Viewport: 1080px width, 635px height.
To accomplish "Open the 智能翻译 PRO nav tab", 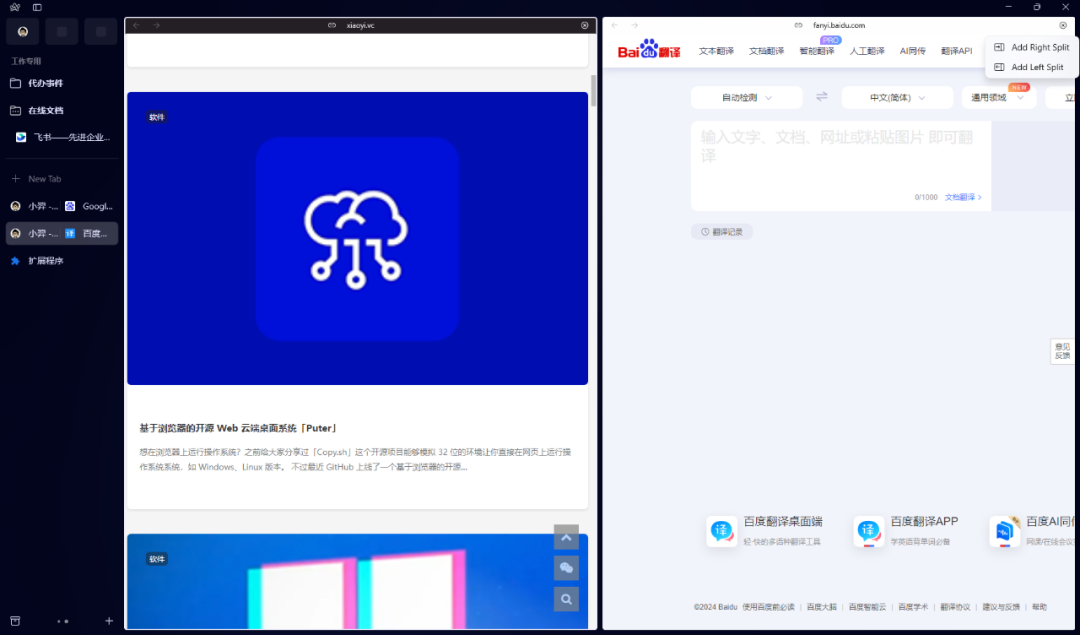I will 817,51.
